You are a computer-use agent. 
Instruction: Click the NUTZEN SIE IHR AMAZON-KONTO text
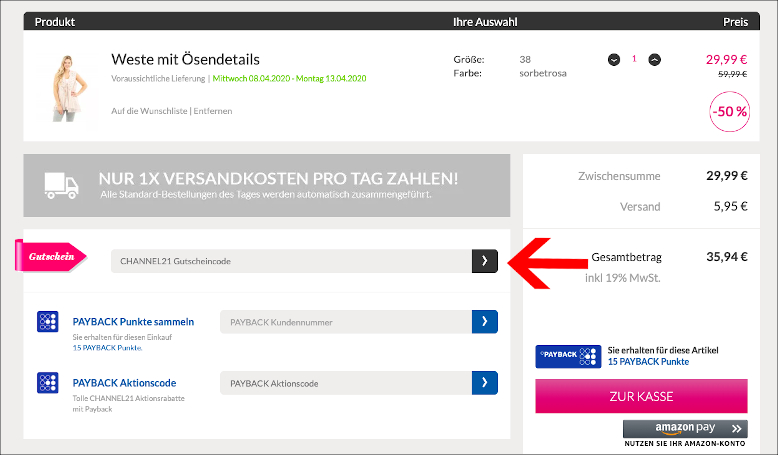click(x=685, y=444)
